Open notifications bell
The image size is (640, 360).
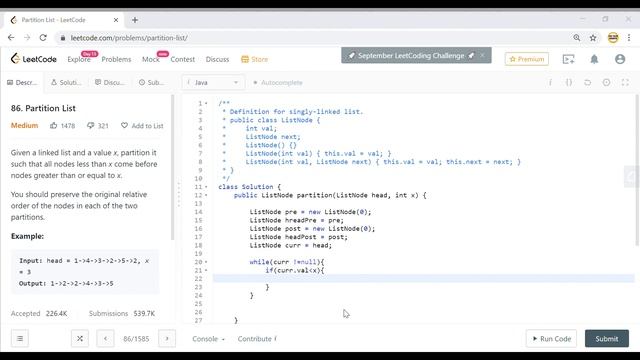click(594, 59)
